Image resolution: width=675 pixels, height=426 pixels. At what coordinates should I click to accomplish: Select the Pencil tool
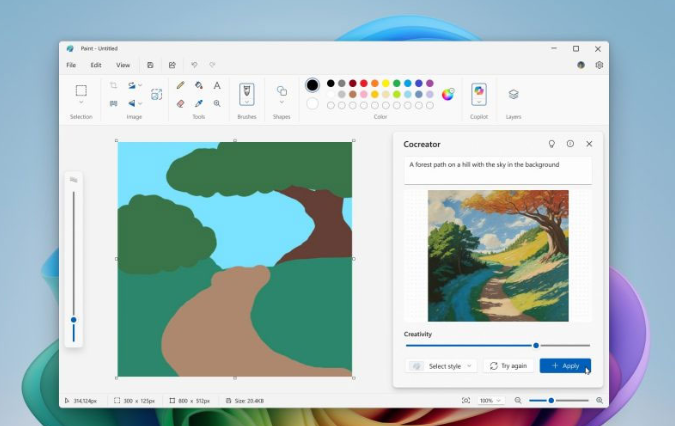(180, 86)
